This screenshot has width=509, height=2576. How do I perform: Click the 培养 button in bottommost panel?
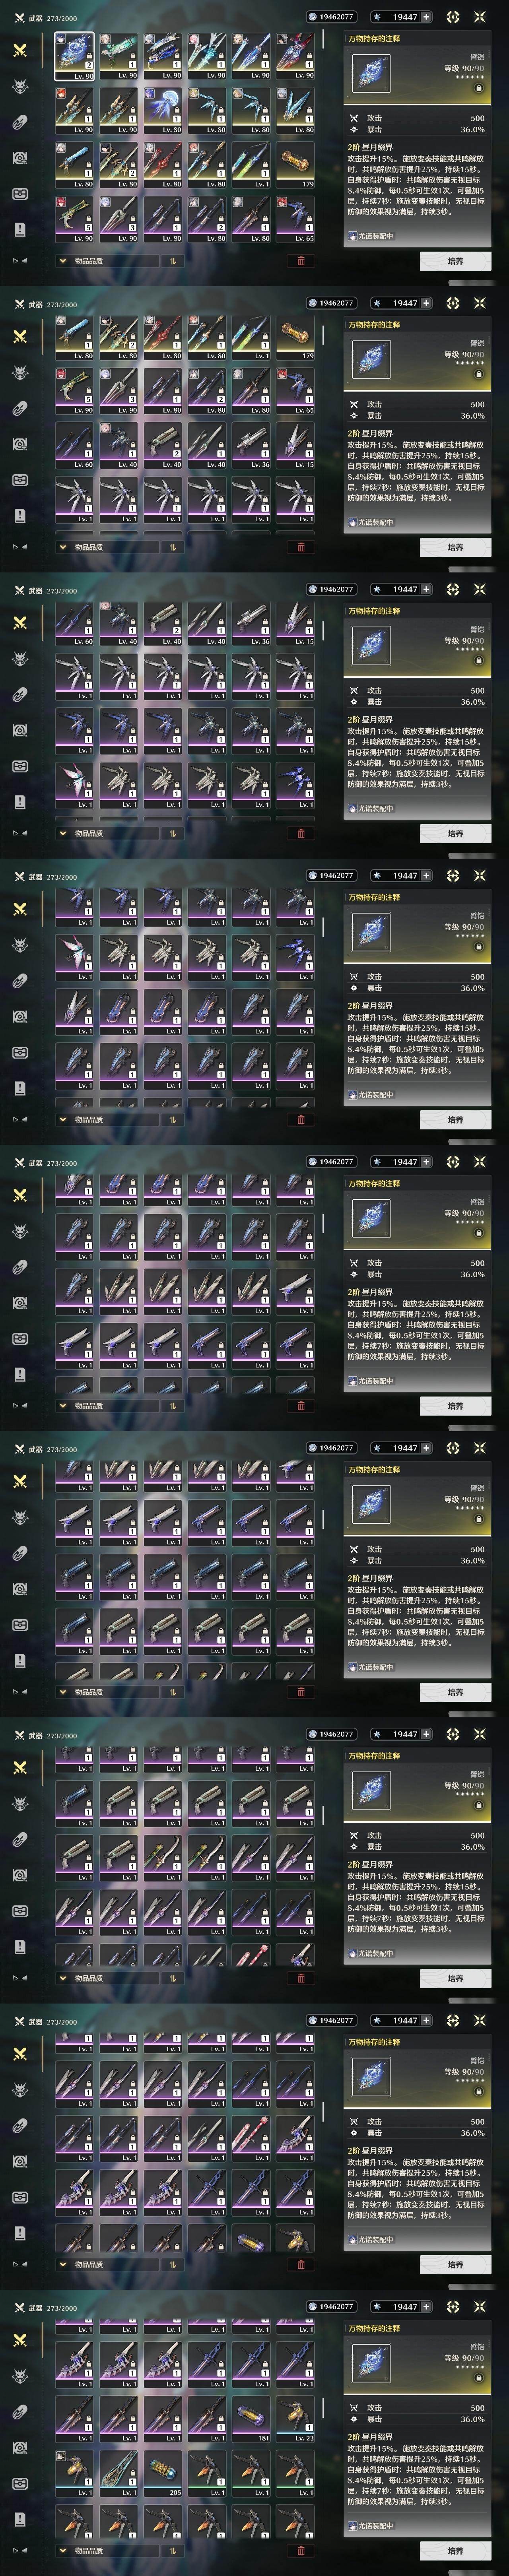455,2551
